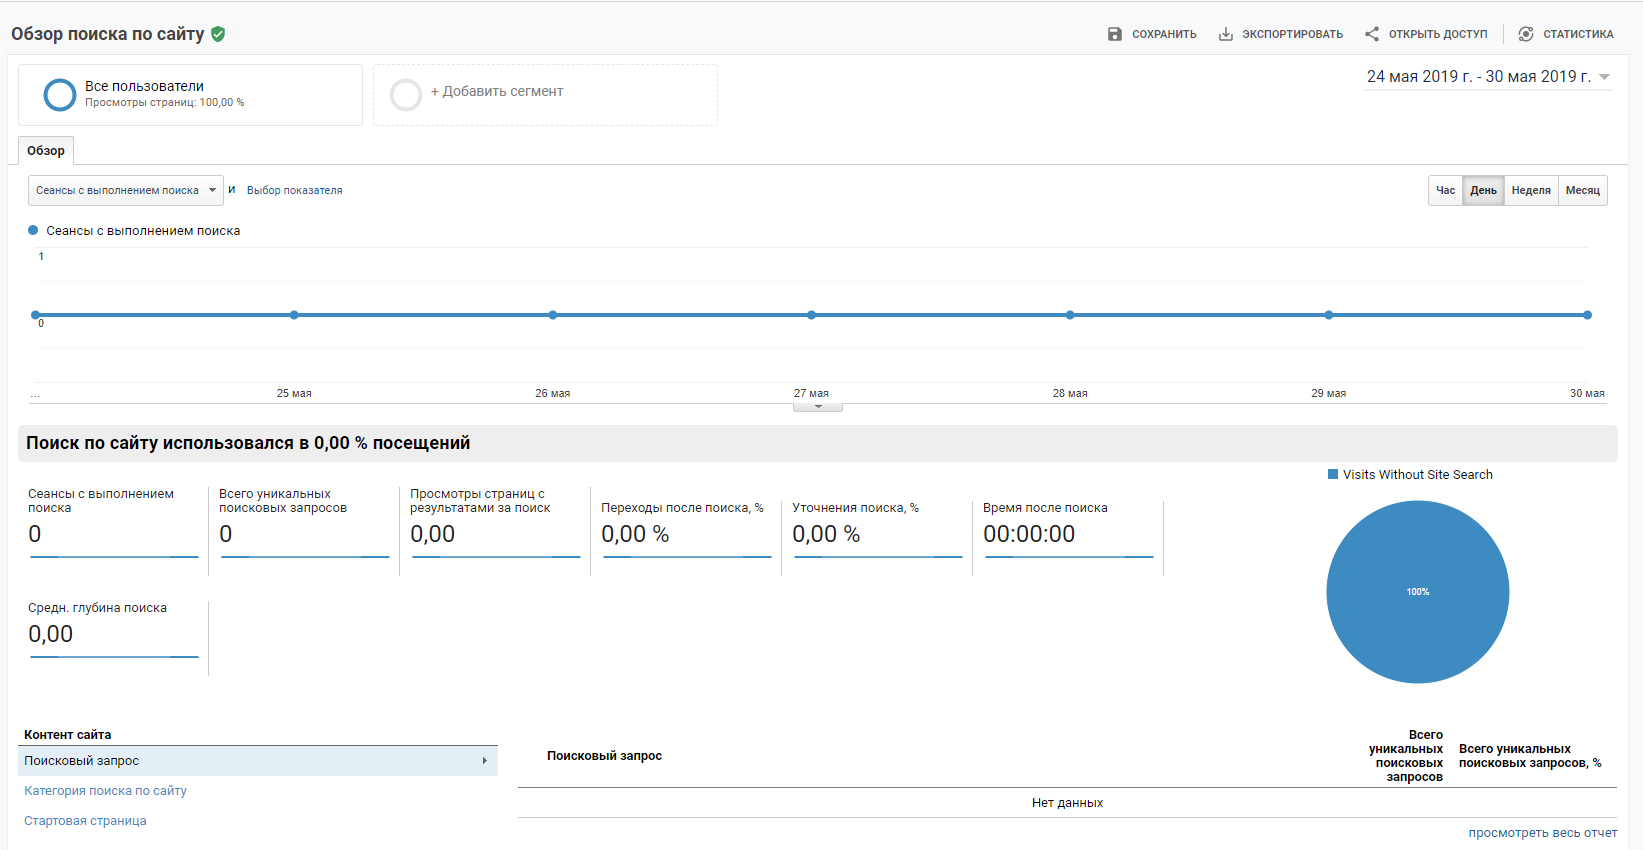1643x850 pixels.
Task: Click the 'Нет данных' table cell
Action: tap(1067, 803)
